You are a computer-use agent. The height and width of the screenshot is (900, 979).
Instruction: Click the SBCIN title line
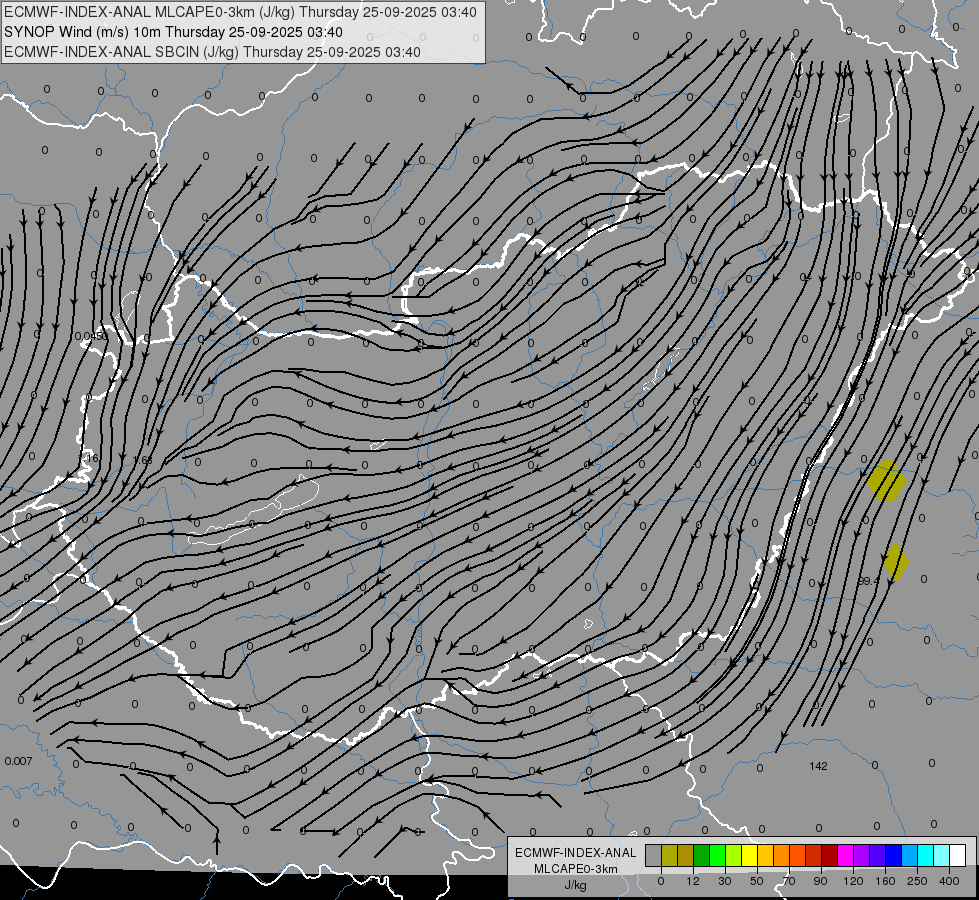pos(212,52)
